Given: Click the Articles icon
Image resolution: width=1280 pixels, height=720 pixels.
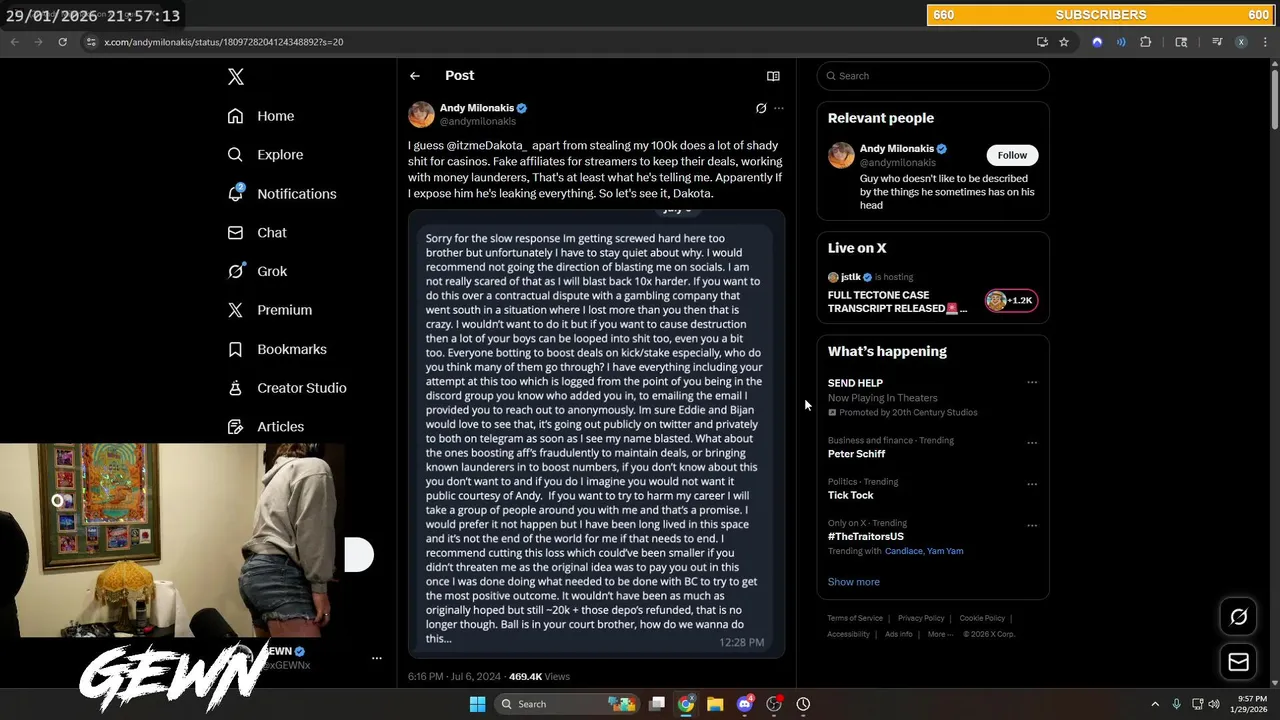Looking at the screenshot, I should coord(235,427).
